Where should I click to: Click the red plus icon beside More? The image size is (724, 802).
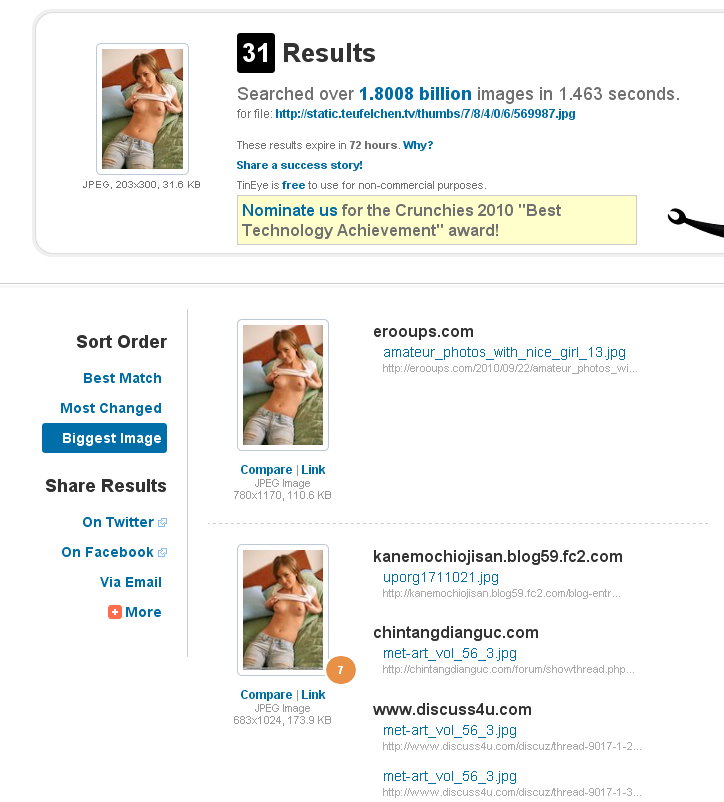pyautogui.click(x=115, y=612)
